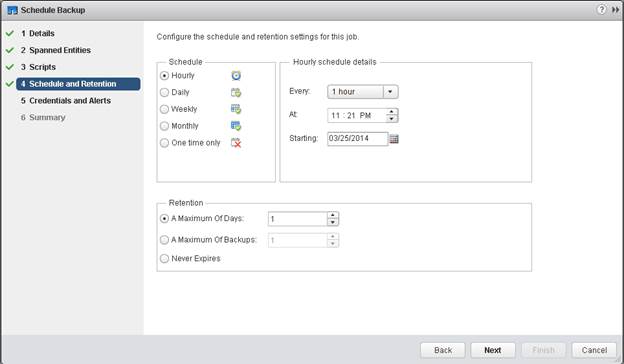Image resolution: width=624 pixels, height=364 pixels.
Task: Go to step 5 Credentials and Alerts
Action: (x=66, y=101)
